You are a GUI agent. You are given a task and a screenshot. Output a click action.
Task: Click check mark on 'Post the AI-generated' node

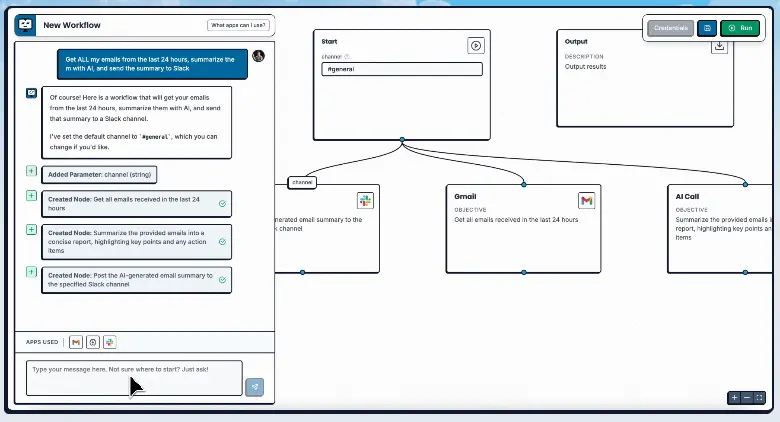pyautogui.click(x=222, y=280)
